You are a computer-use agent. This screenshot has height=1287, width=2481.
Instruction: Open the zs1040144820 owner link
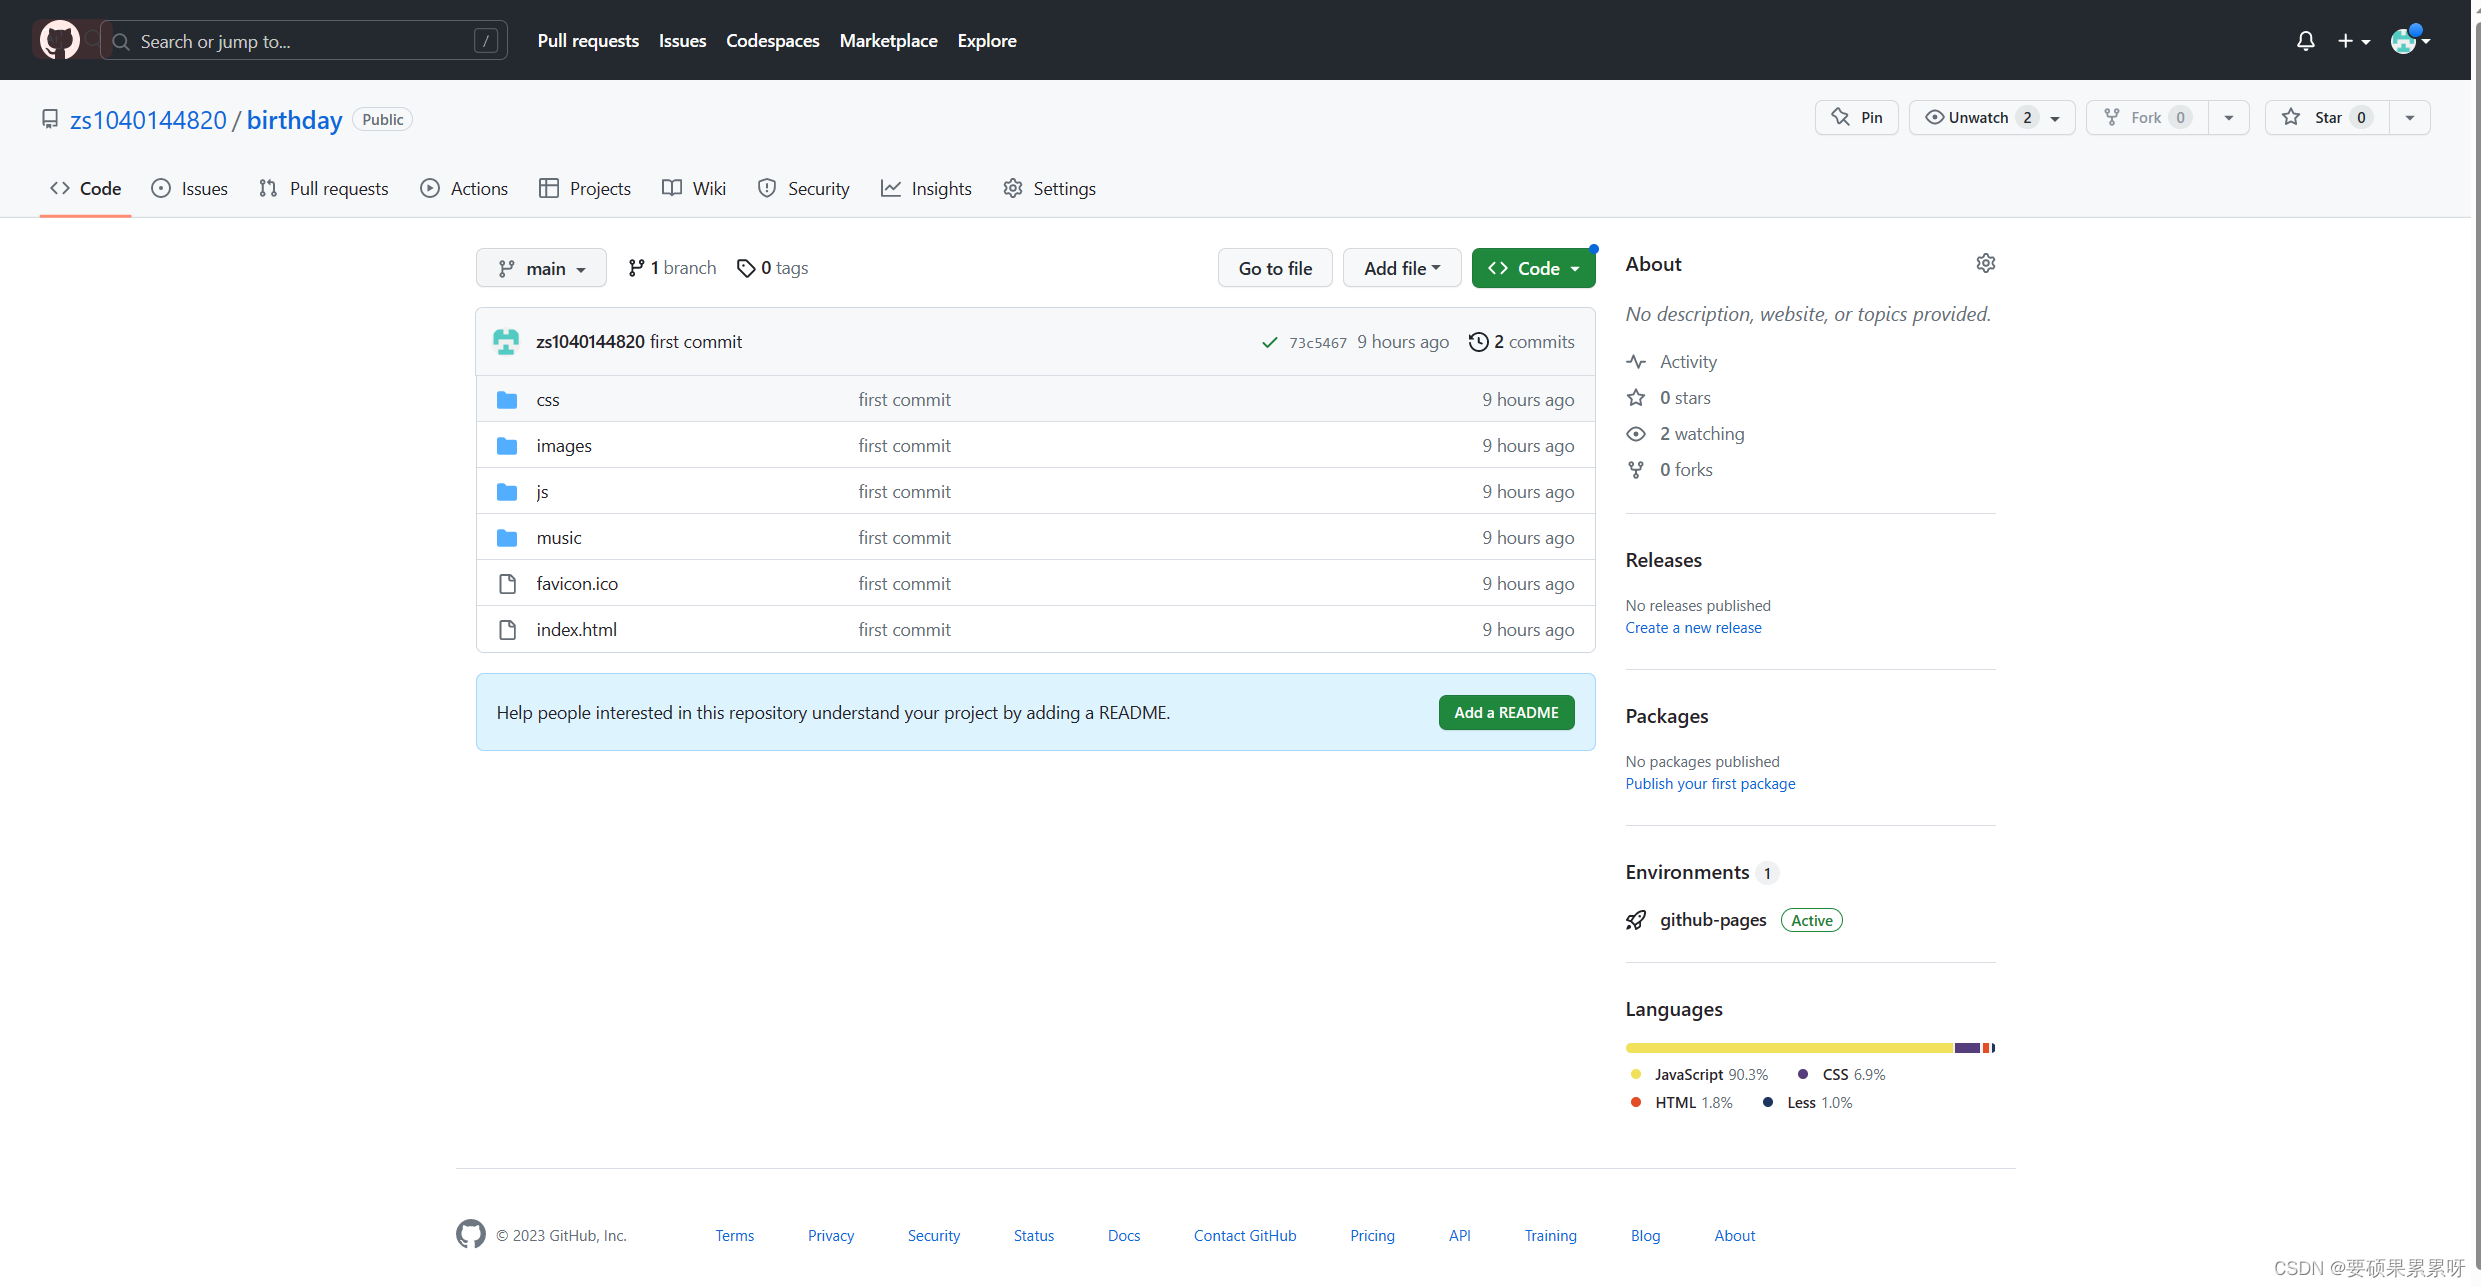[x=148, y=120]
